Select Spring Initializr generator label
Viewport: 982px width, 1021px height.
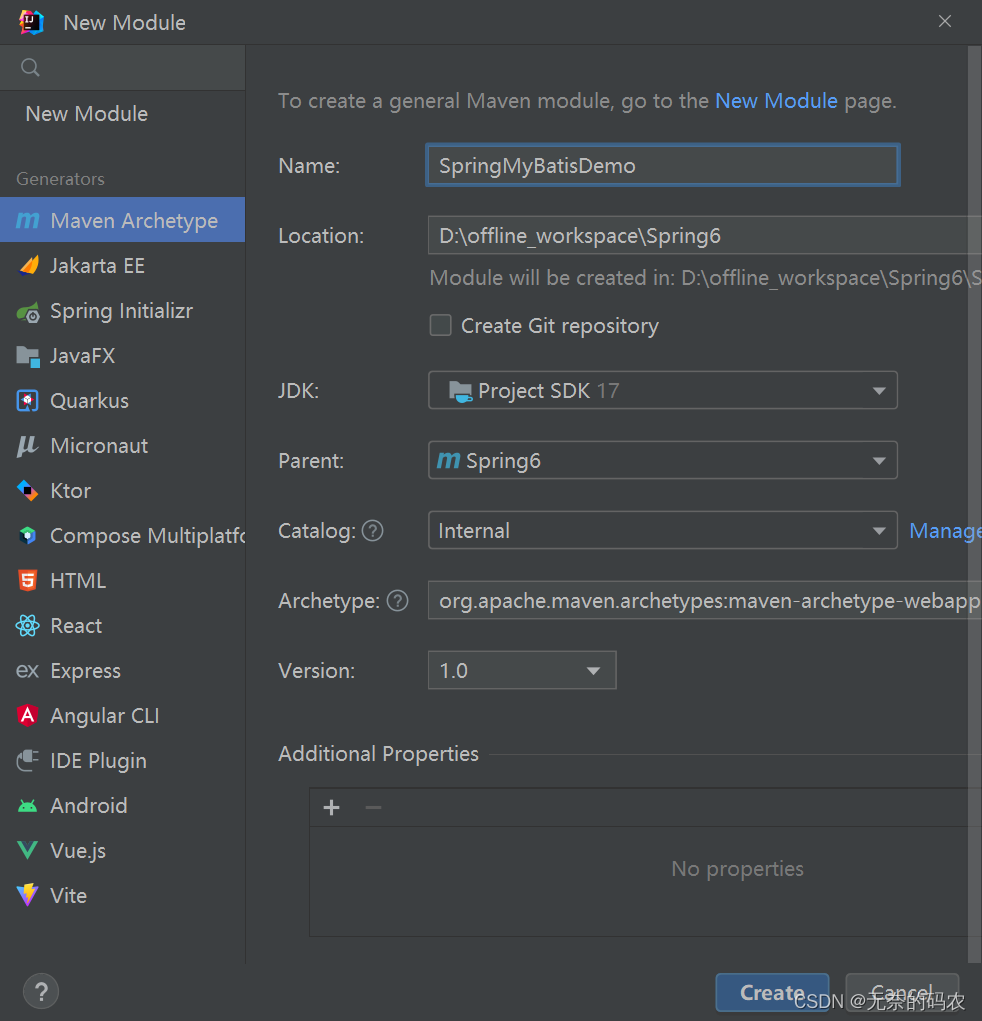122,311
